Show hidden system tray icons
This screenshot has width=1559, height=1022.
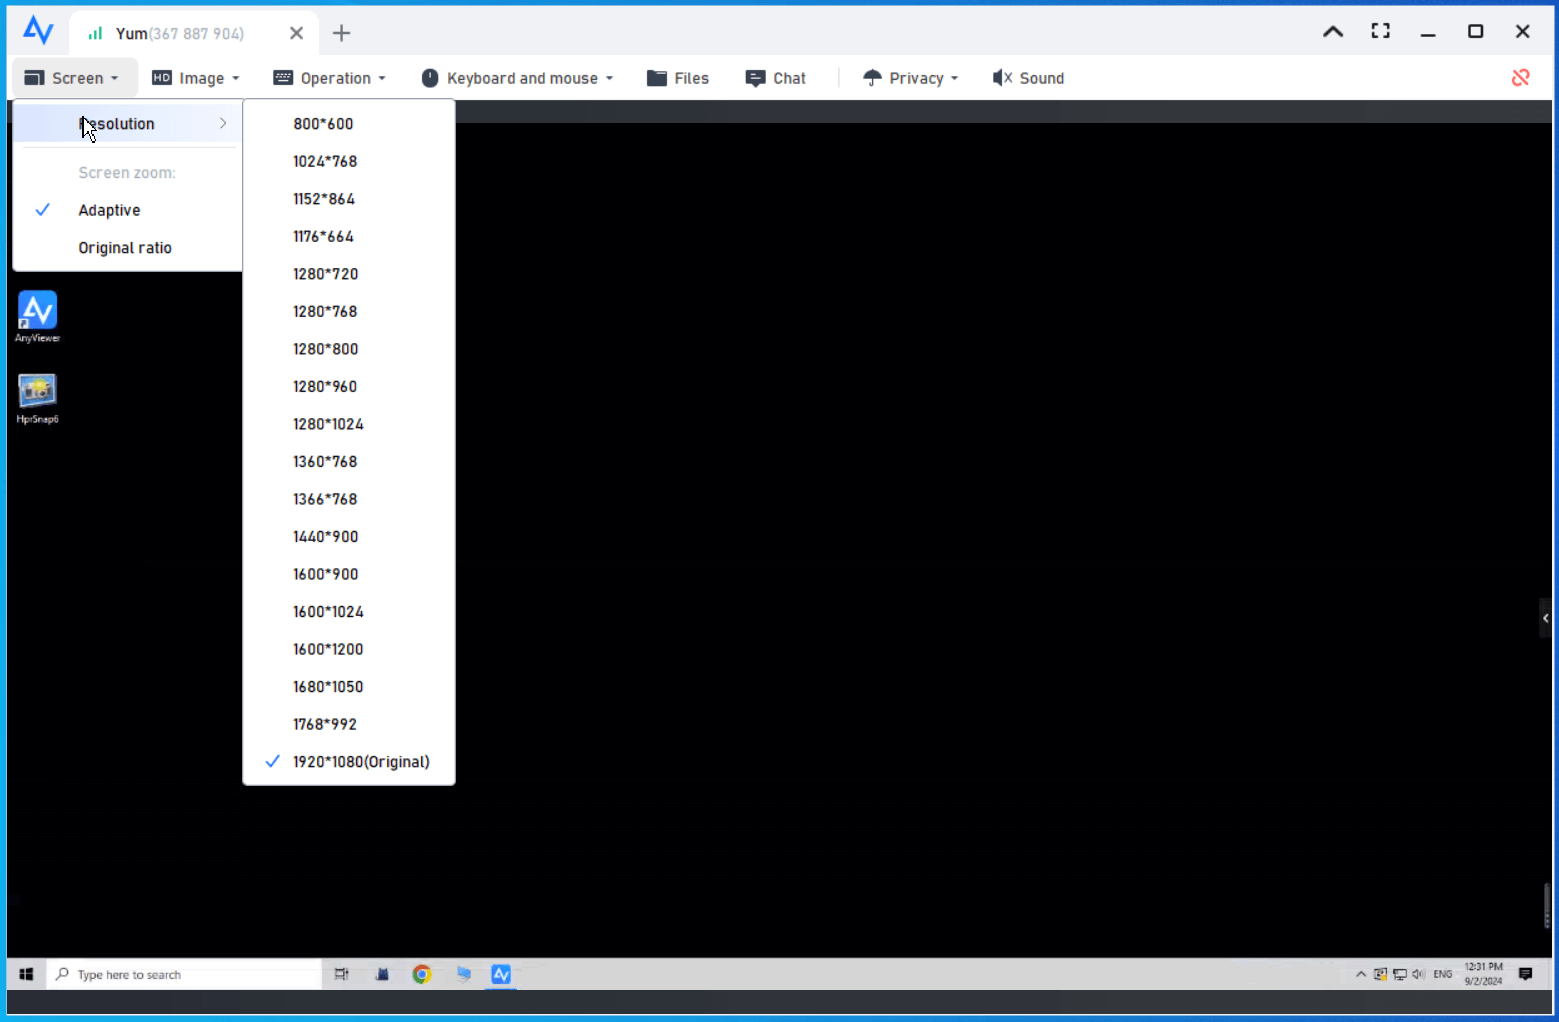pyautogui.click(x=1361, y=974)
